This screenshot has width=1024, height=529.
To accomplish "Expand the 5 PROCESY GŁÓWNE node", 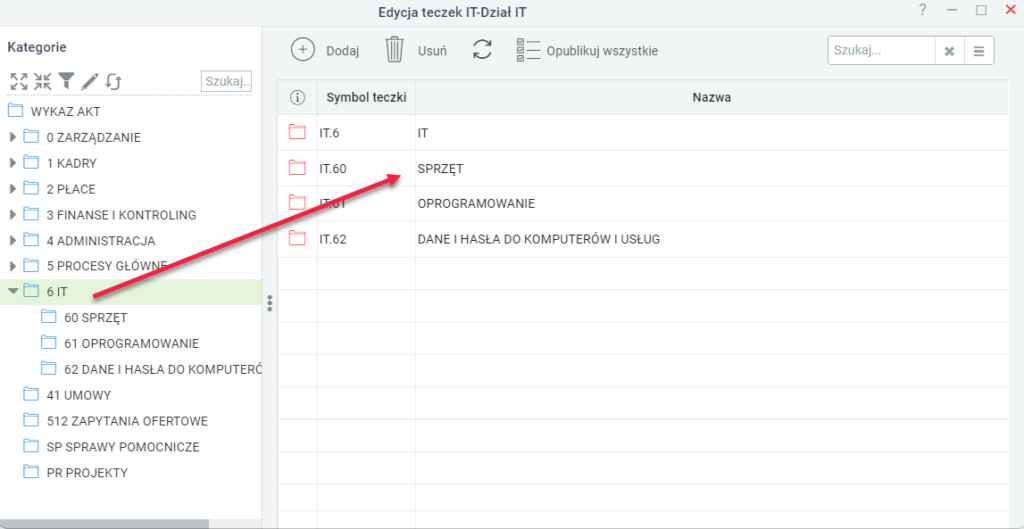I will tap(12, 266).
